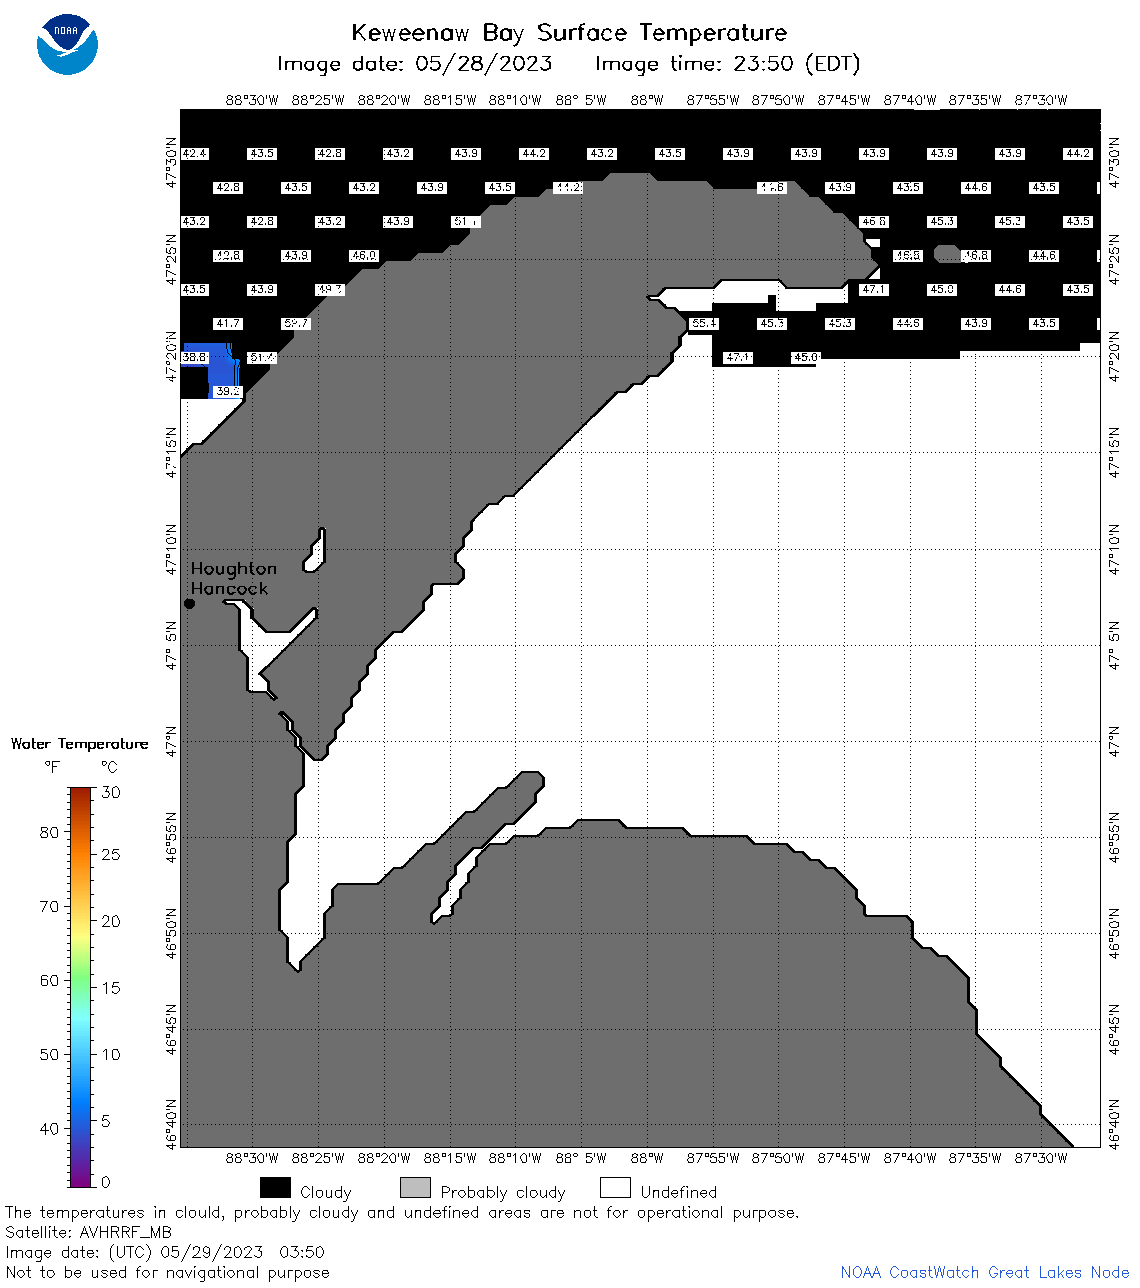
Task: Click the °F unit label
Action: tap(52, 767)
